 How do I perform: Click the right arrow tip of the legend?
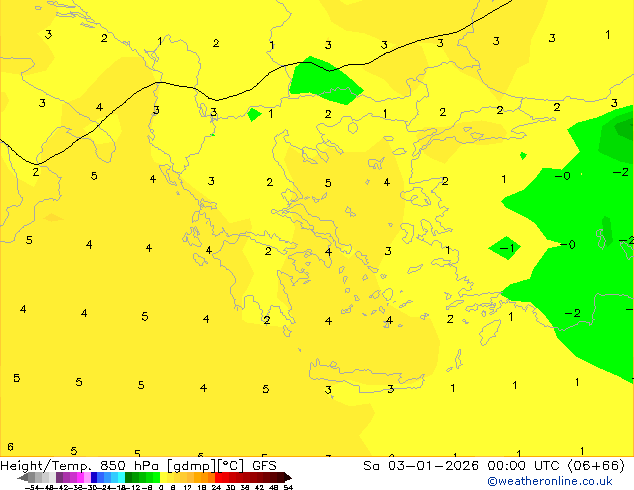(288, 477)
